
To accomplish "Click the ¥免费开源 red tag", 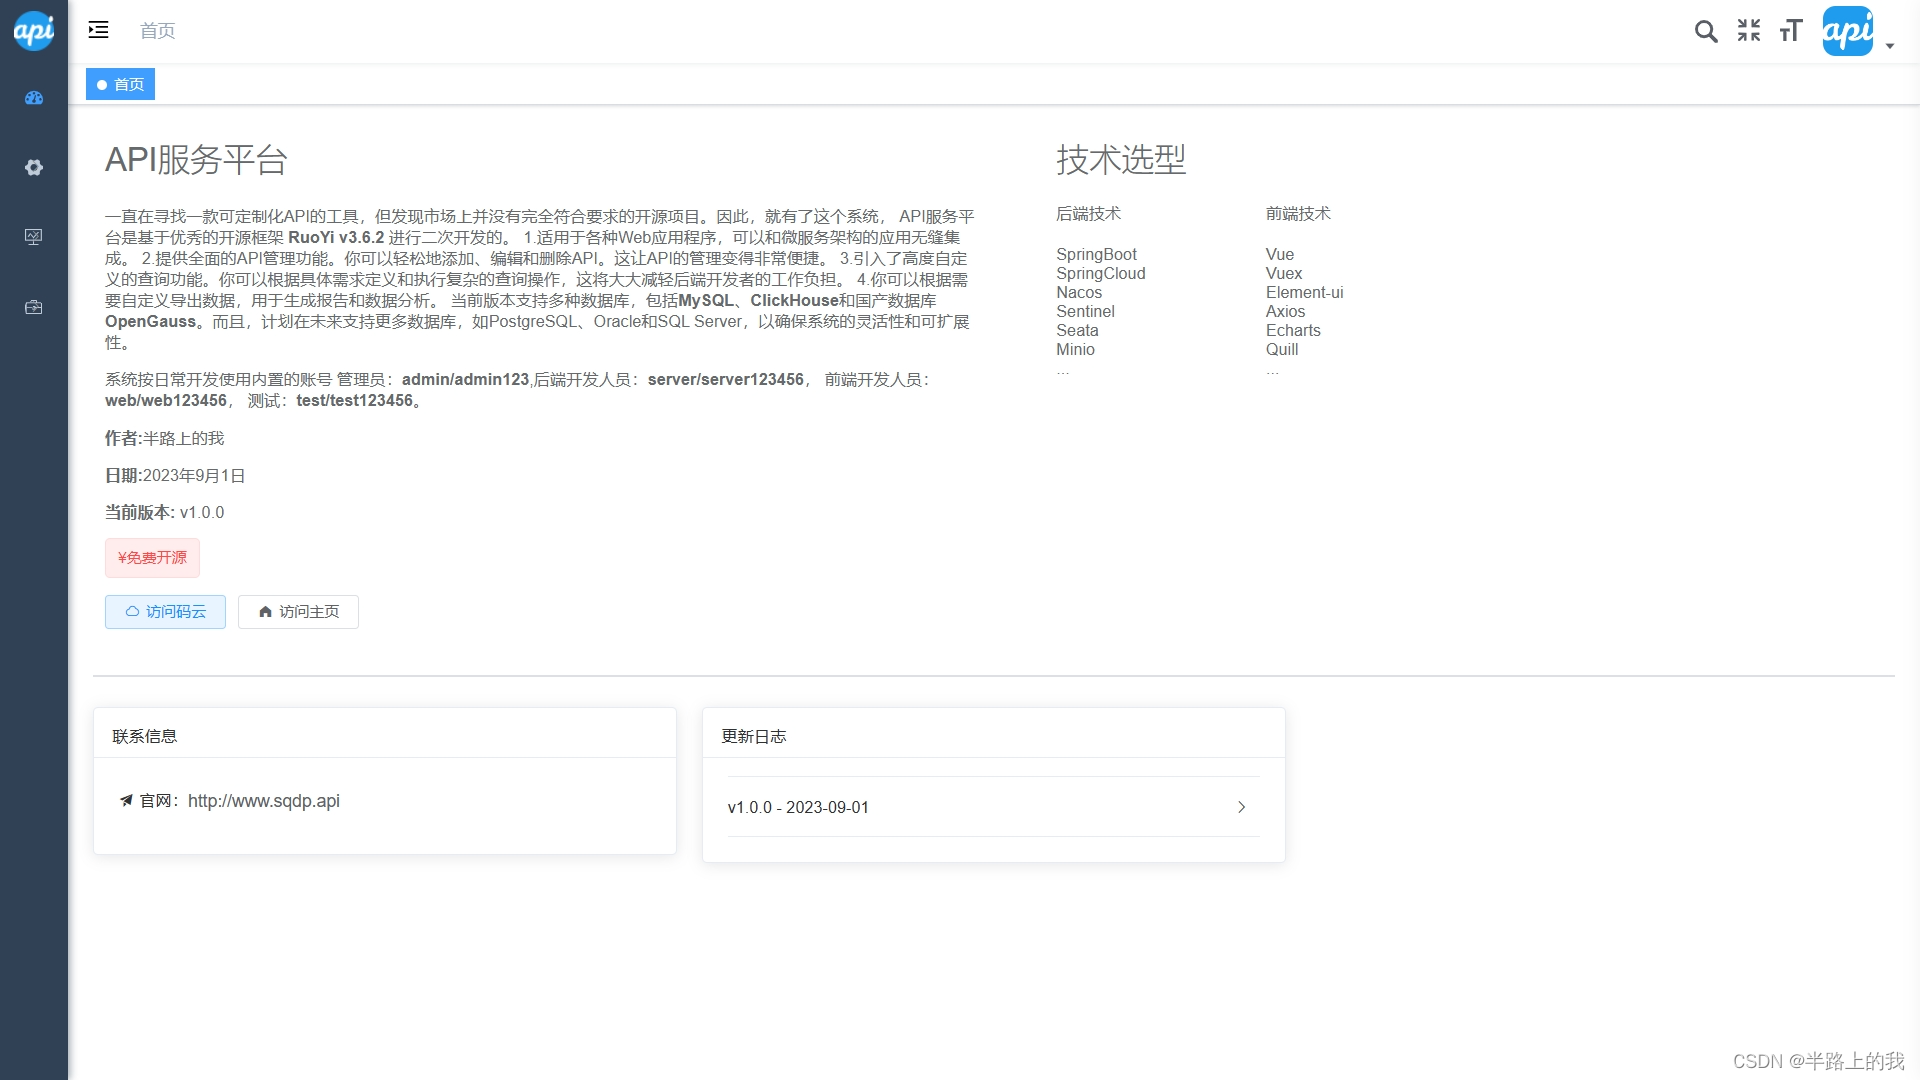I will click(x=152, y=558).
